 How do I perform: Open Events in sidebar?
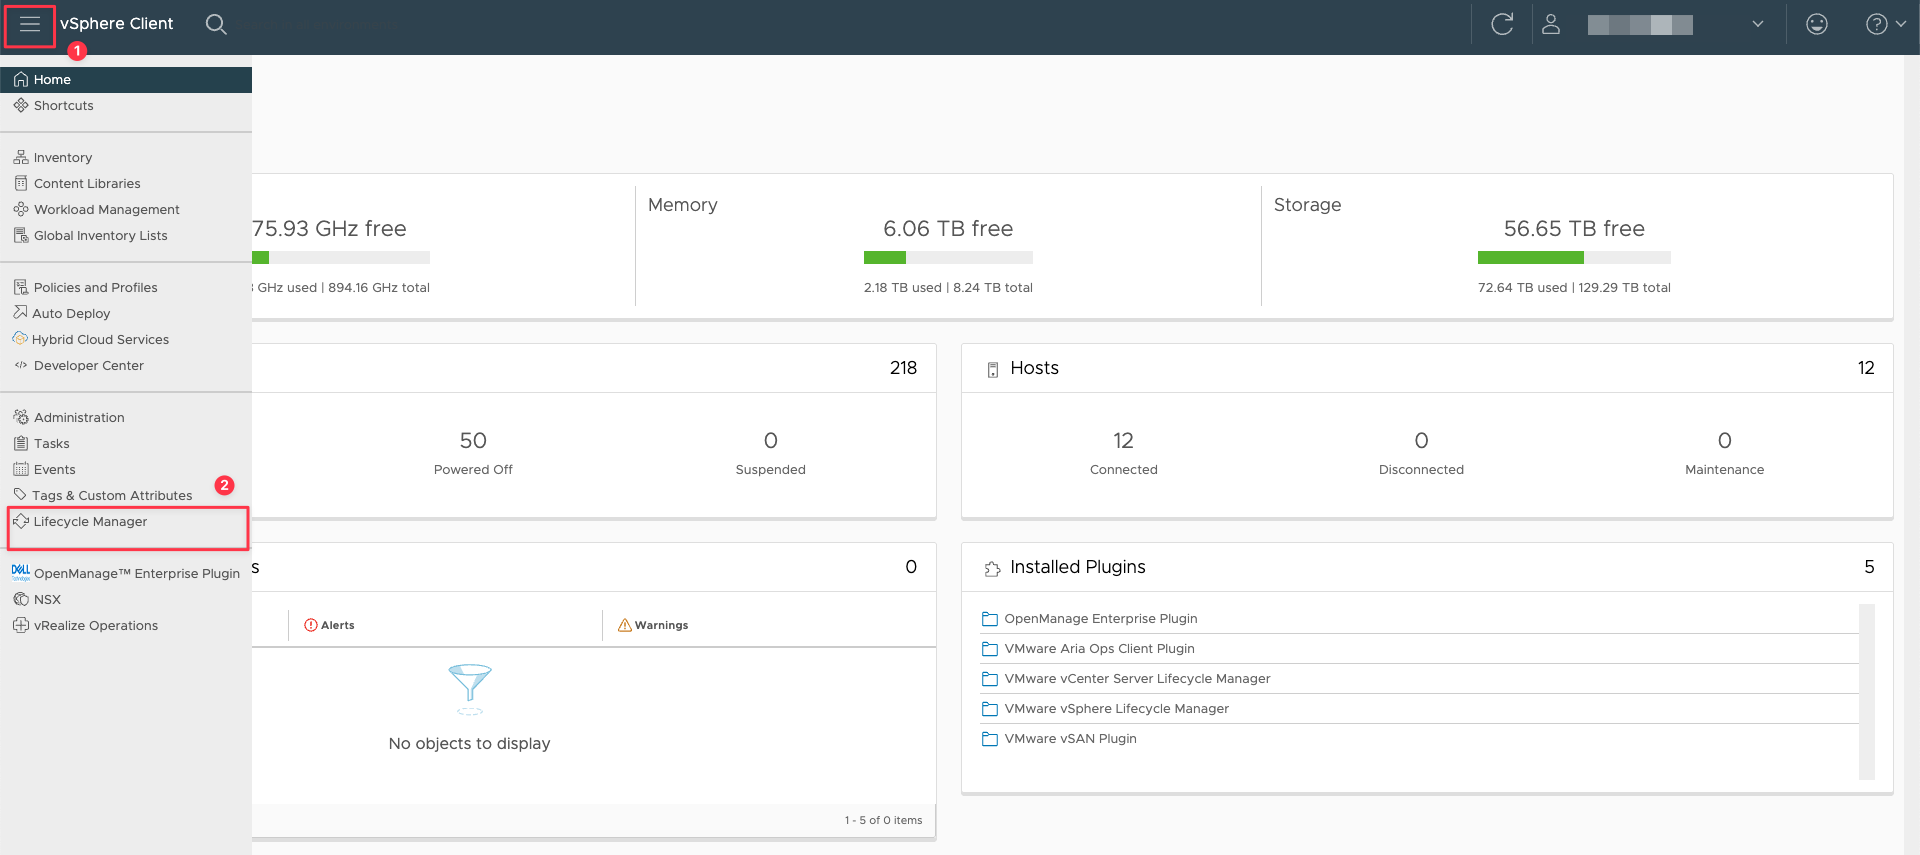coord(126,470)
